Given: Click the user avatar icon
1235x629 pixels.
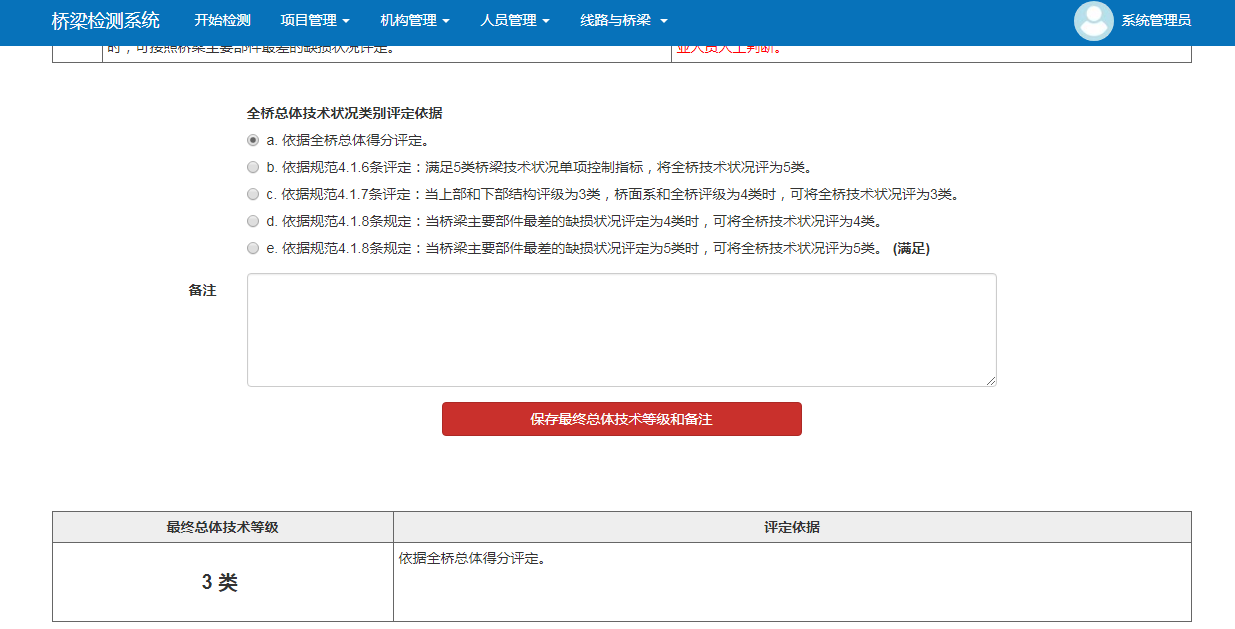Looking at the screenshot, I should coord(1093,21).
